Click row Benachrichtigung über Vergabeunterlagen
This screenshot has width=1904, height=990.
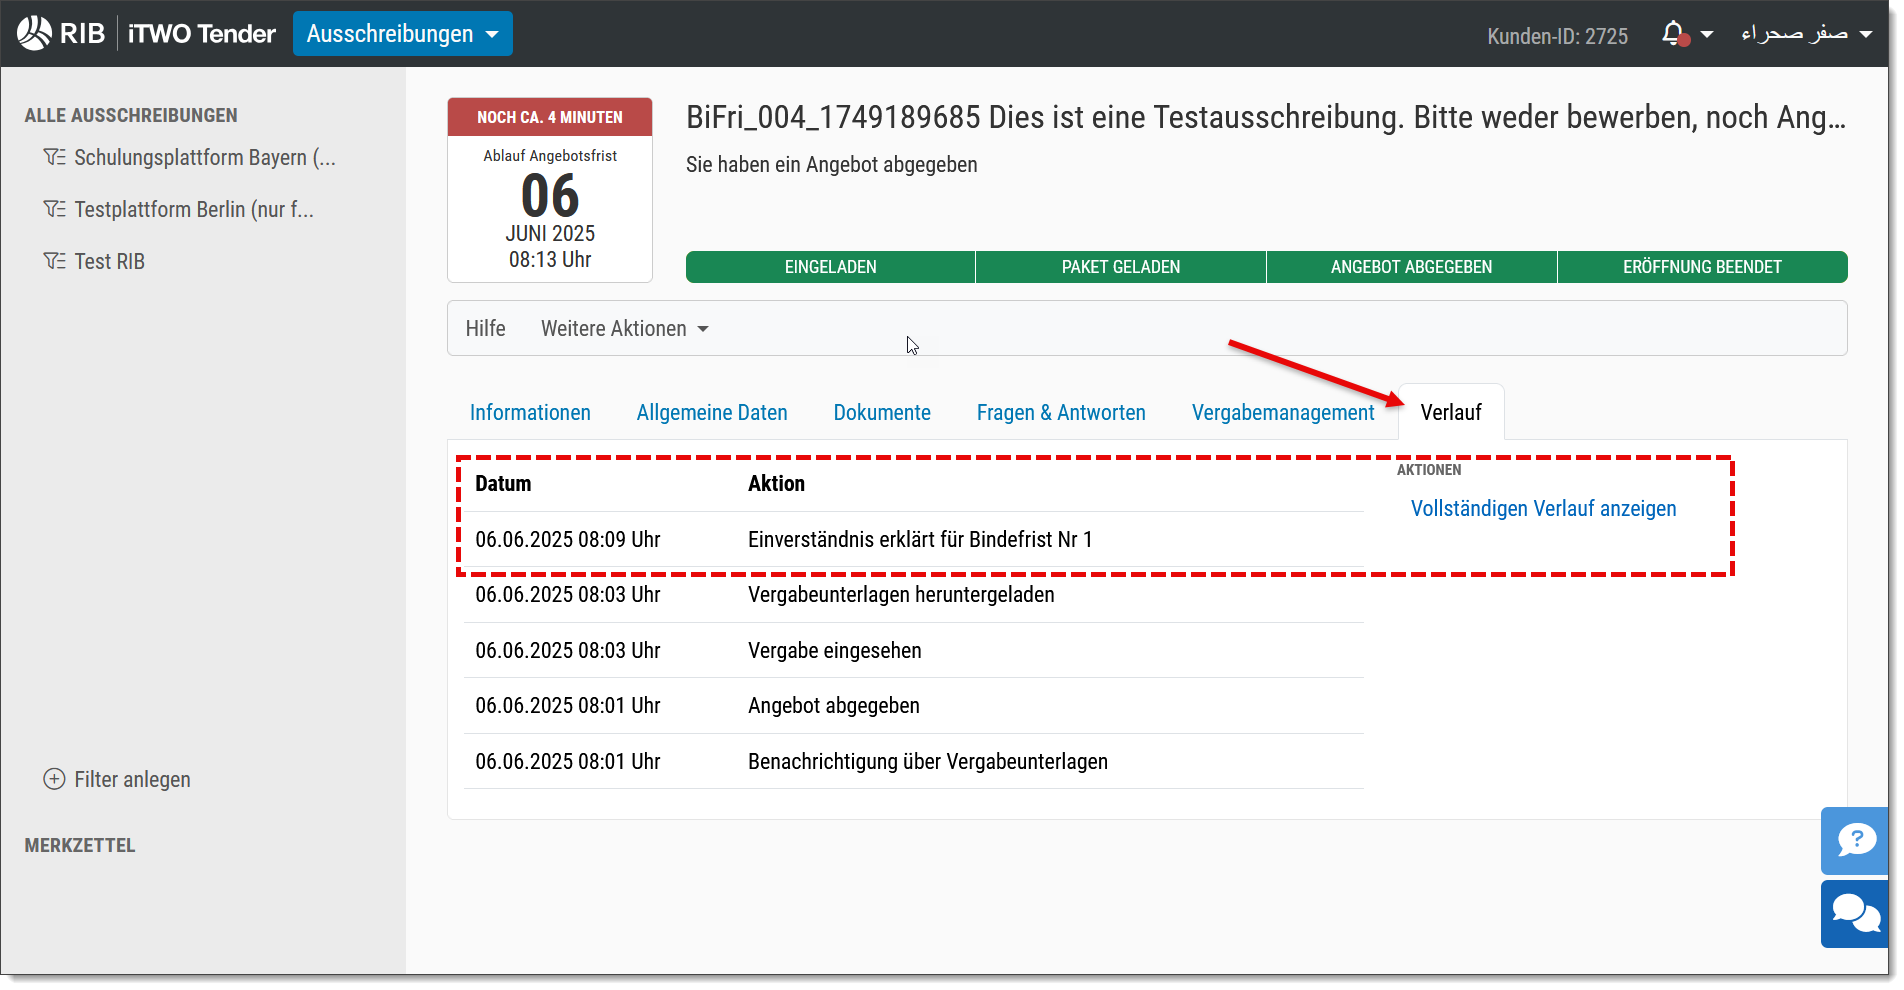click(913, 762)
